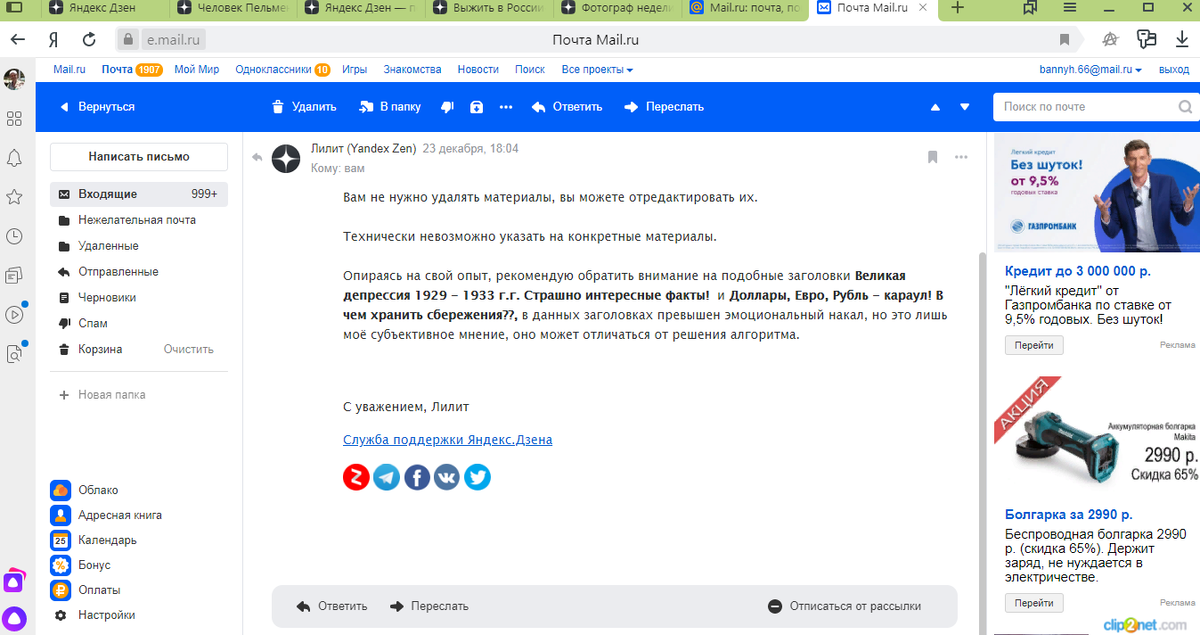
Task: Open the bannyh.66@mail.ru account dropdown
Action: (1093, 70)
